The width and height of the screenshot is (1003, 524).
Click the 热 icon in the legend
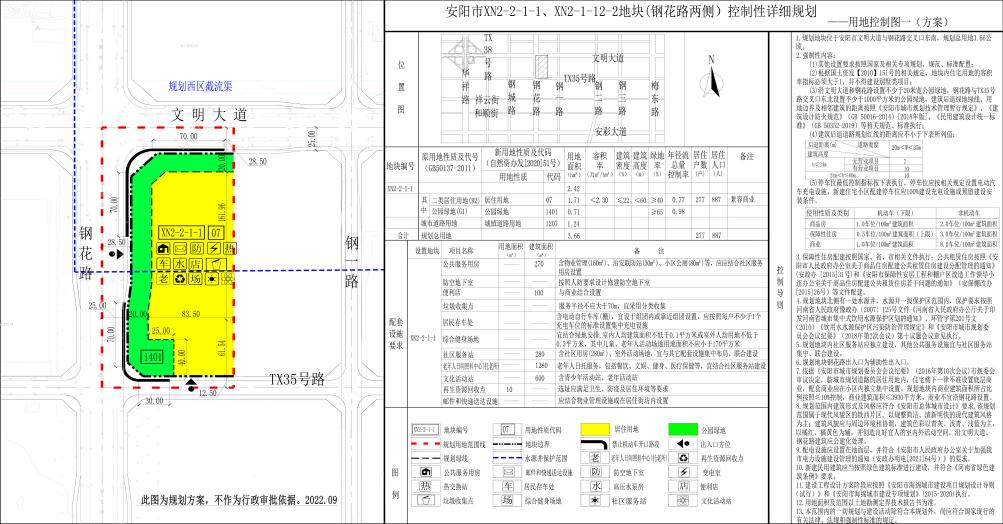425,486
